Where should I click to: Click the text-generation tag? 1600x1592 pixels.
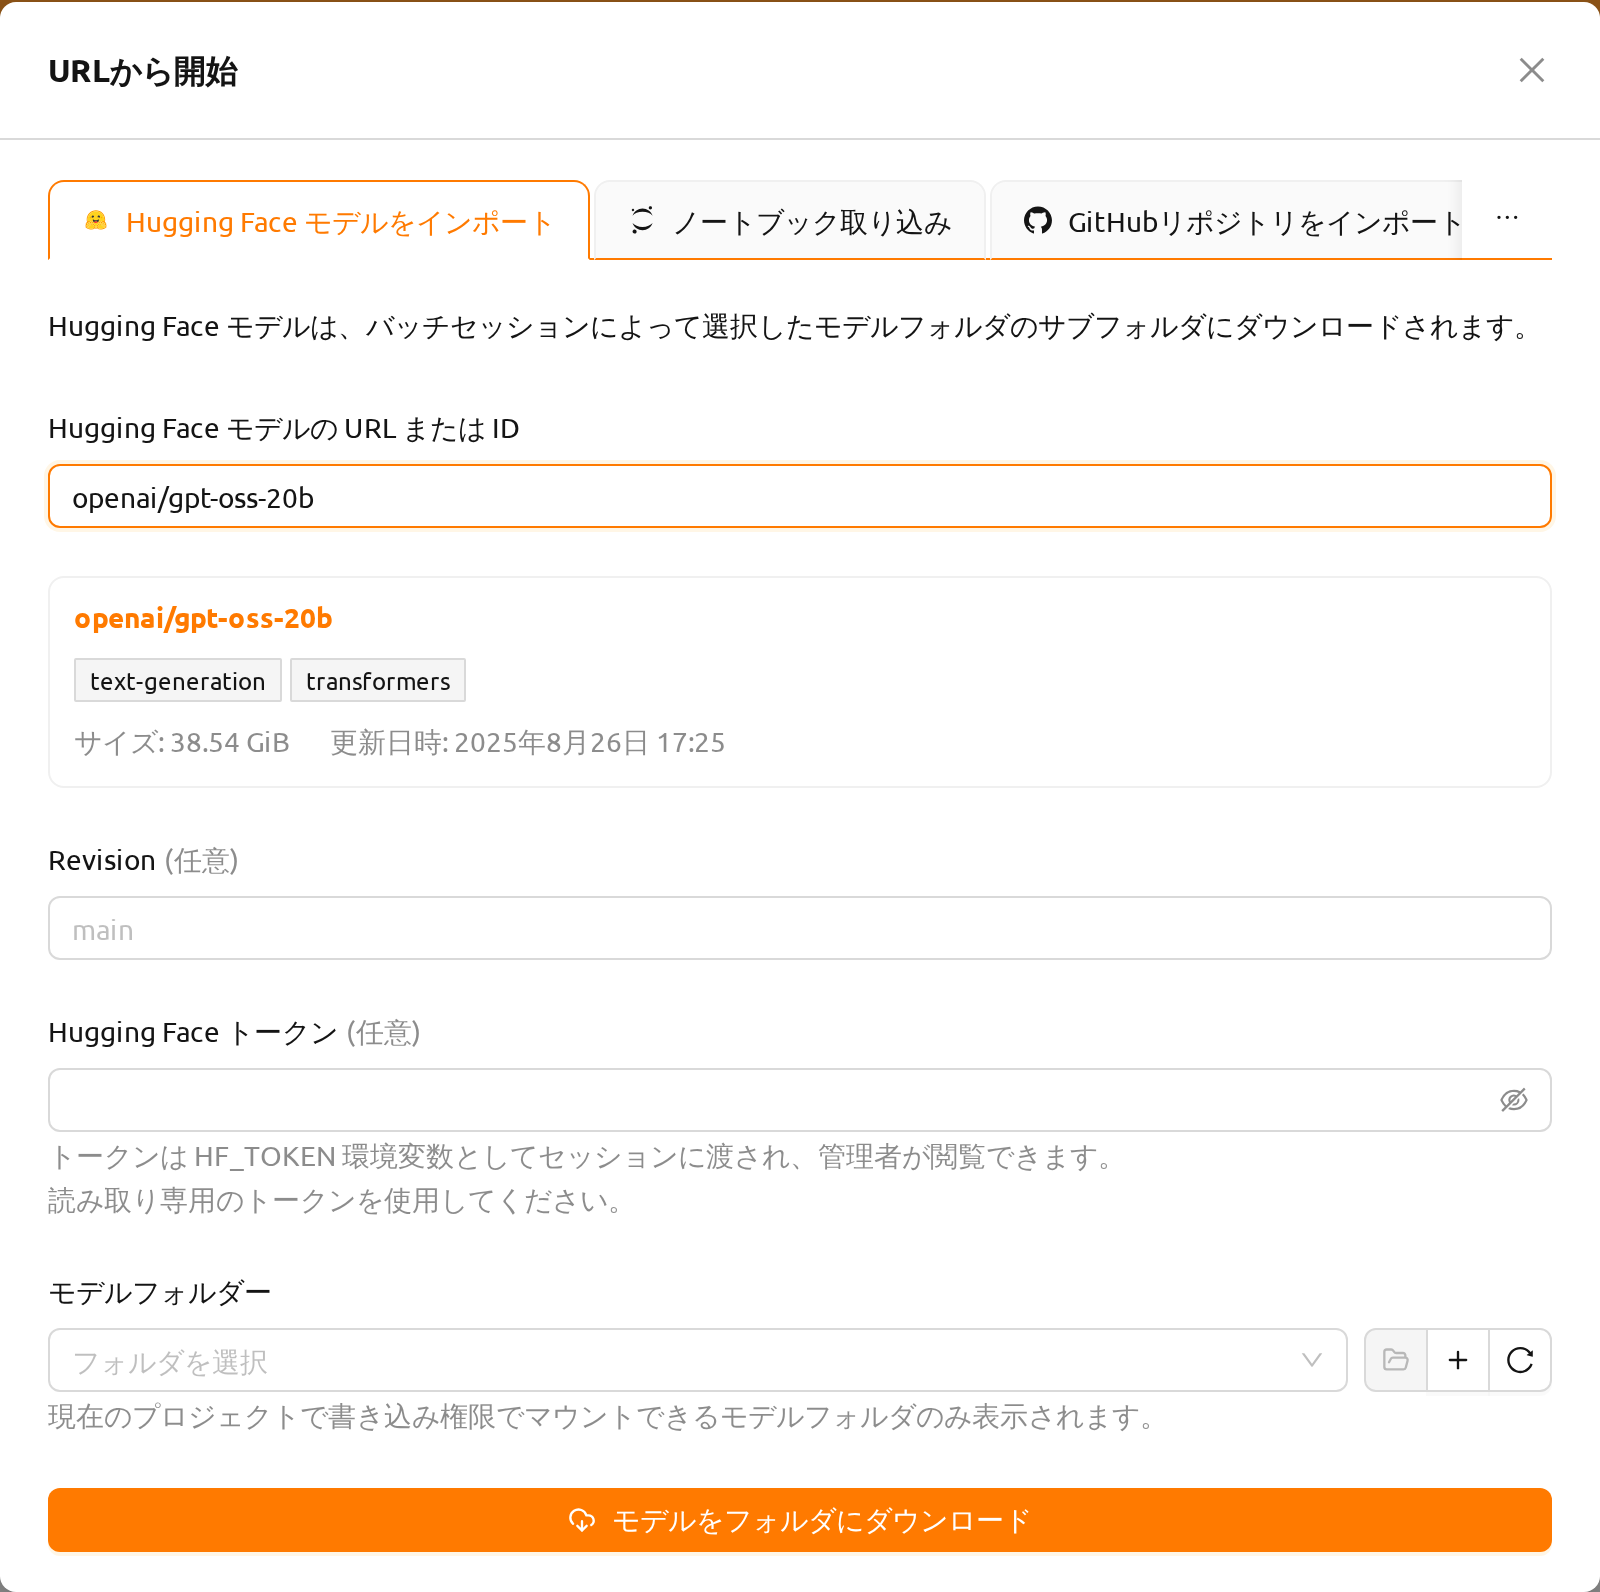[178, 681]
